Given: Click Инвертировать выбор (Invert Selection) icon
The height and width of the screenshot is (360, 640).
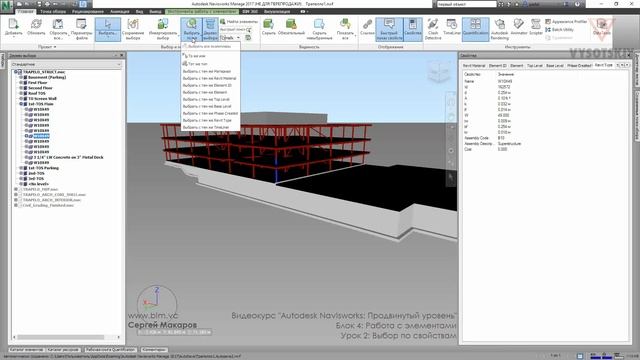Looking at the screenshot, I should pos(162,24).
